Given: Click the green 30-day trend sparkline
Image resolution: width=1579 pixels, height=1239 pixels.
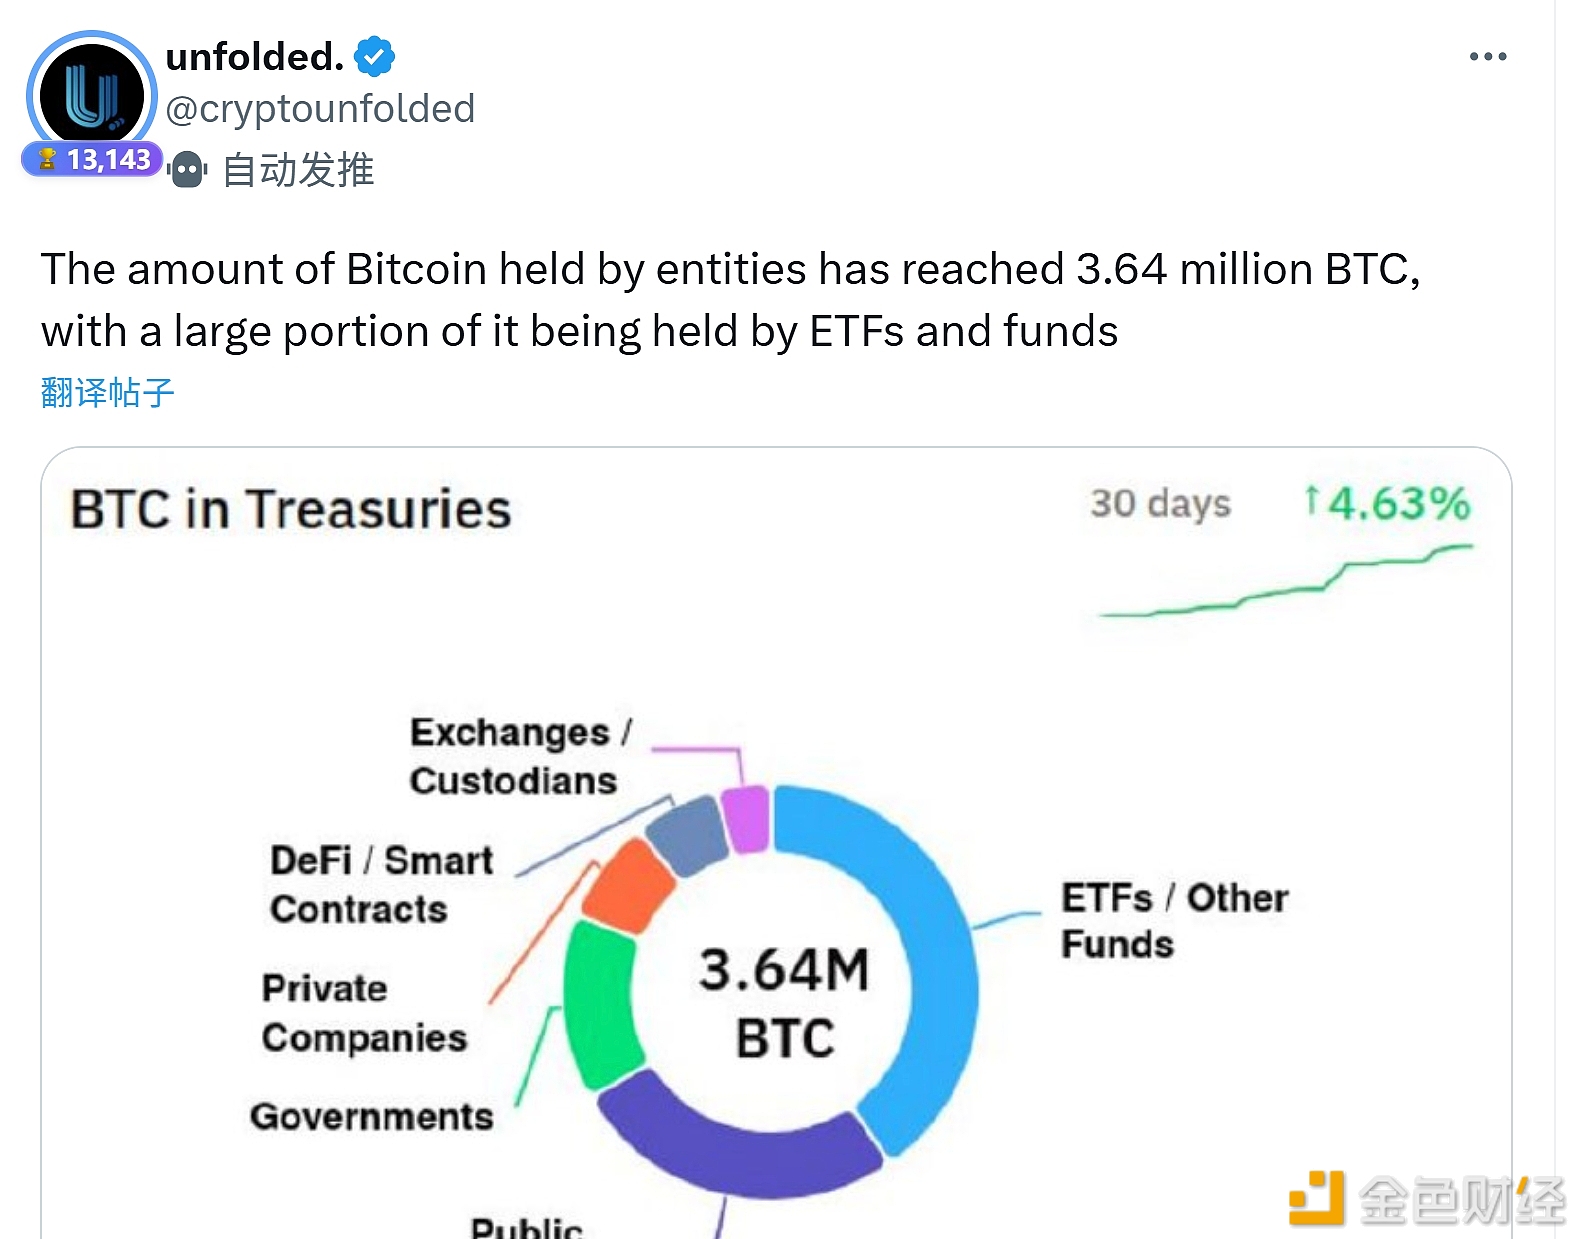Looking at the screenshot, I should [x=1285, y=587].
